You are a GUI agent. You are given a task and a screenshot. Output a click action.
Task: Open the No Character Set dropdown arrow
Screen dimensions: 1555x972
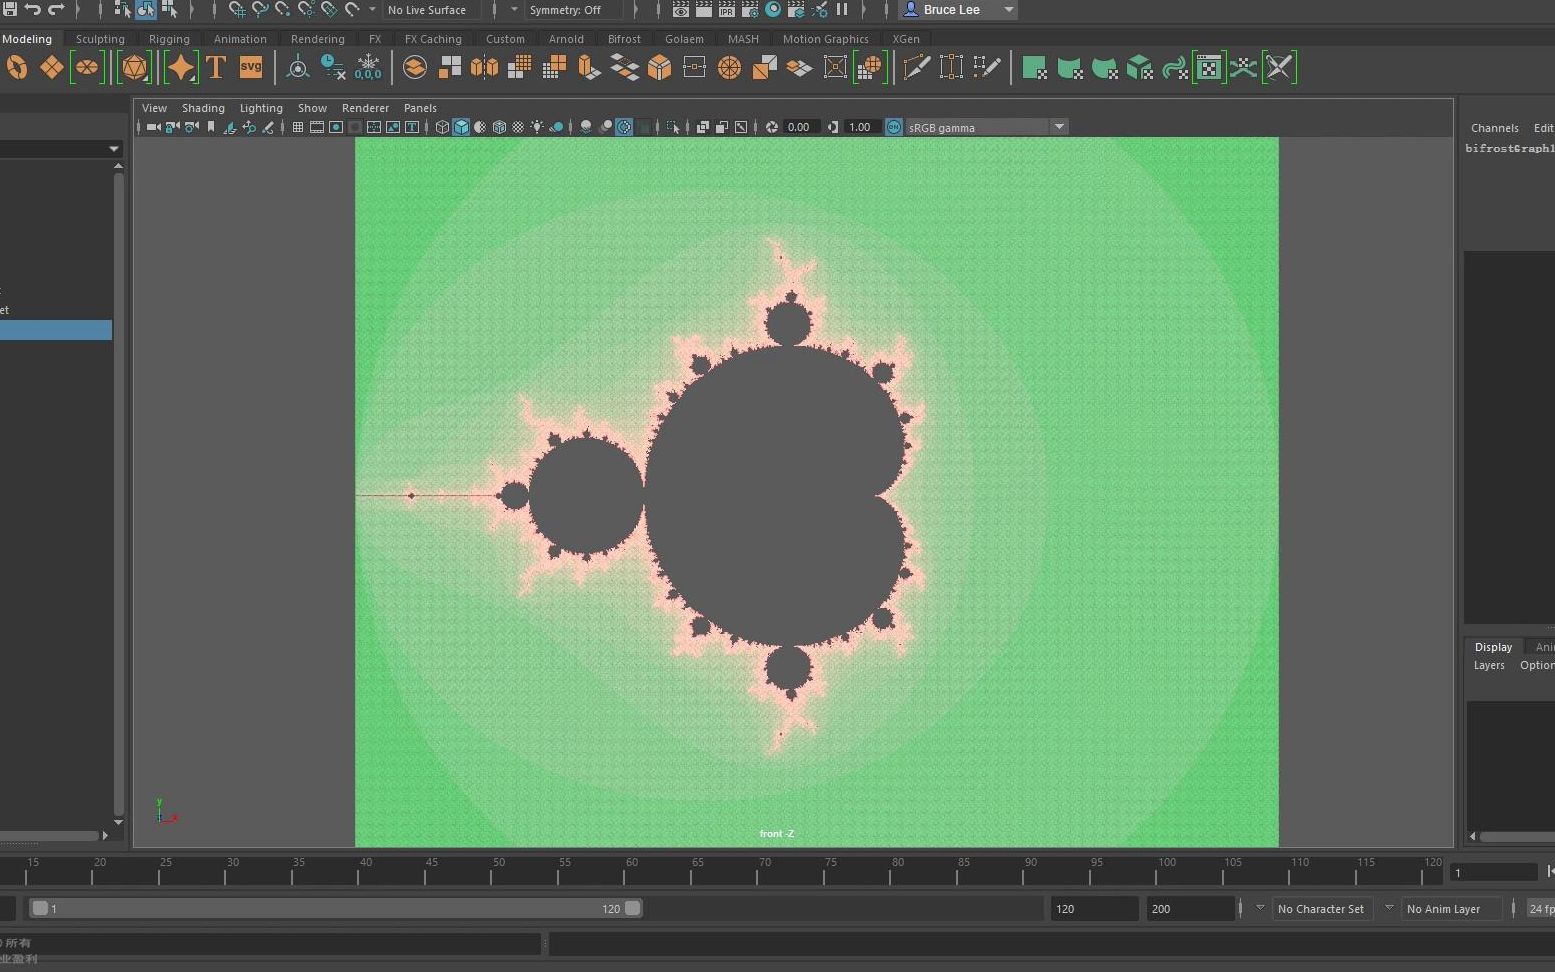click(1260, 908)
